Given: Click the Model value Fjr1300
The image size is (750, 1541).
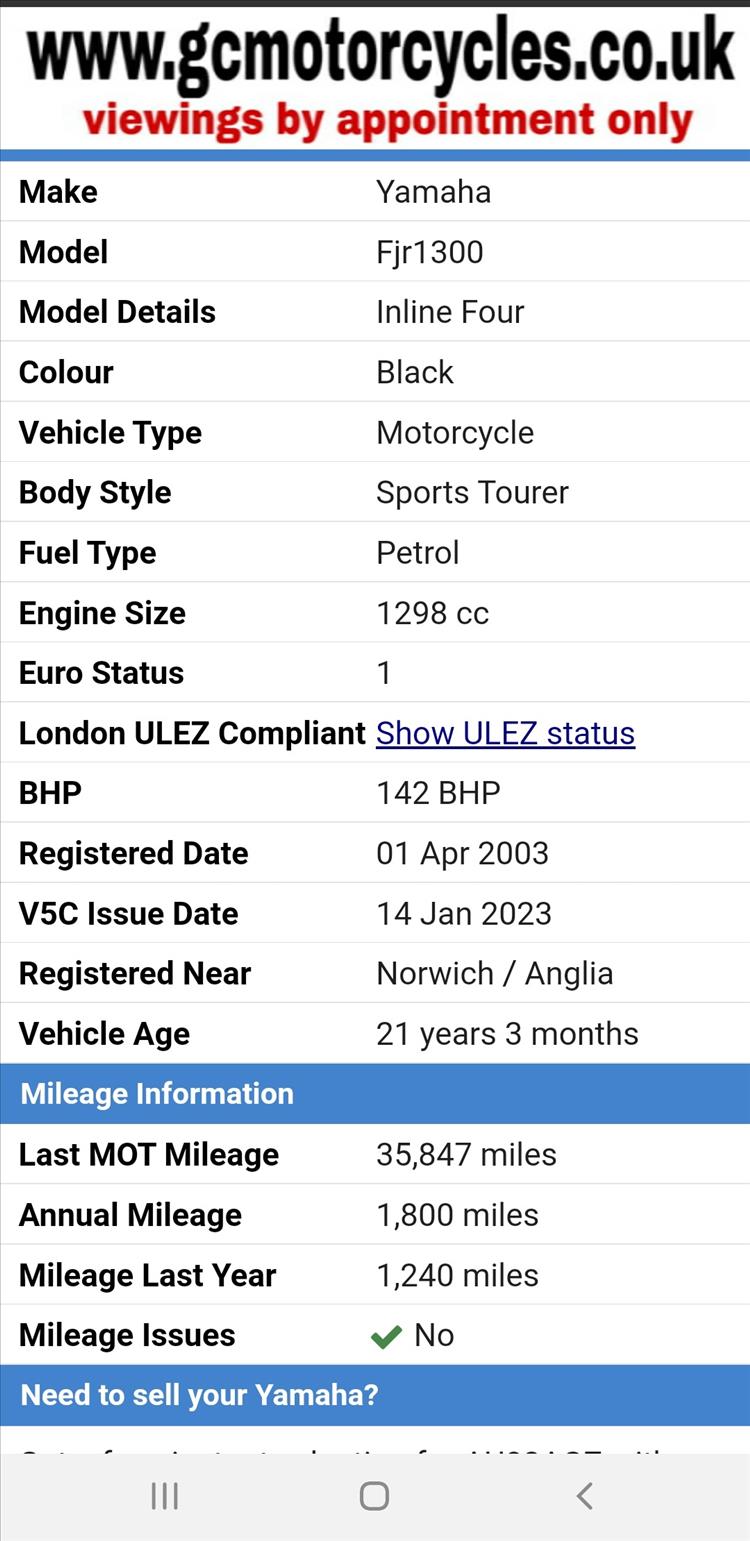Looking at the screenshot, I should 430,252.
